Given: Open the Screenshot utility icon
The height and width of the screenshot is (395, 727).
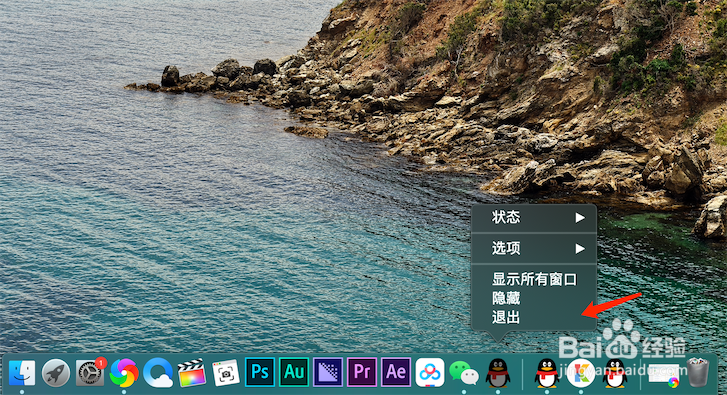Looking at the screenshot, I should (x=226, y=372).
